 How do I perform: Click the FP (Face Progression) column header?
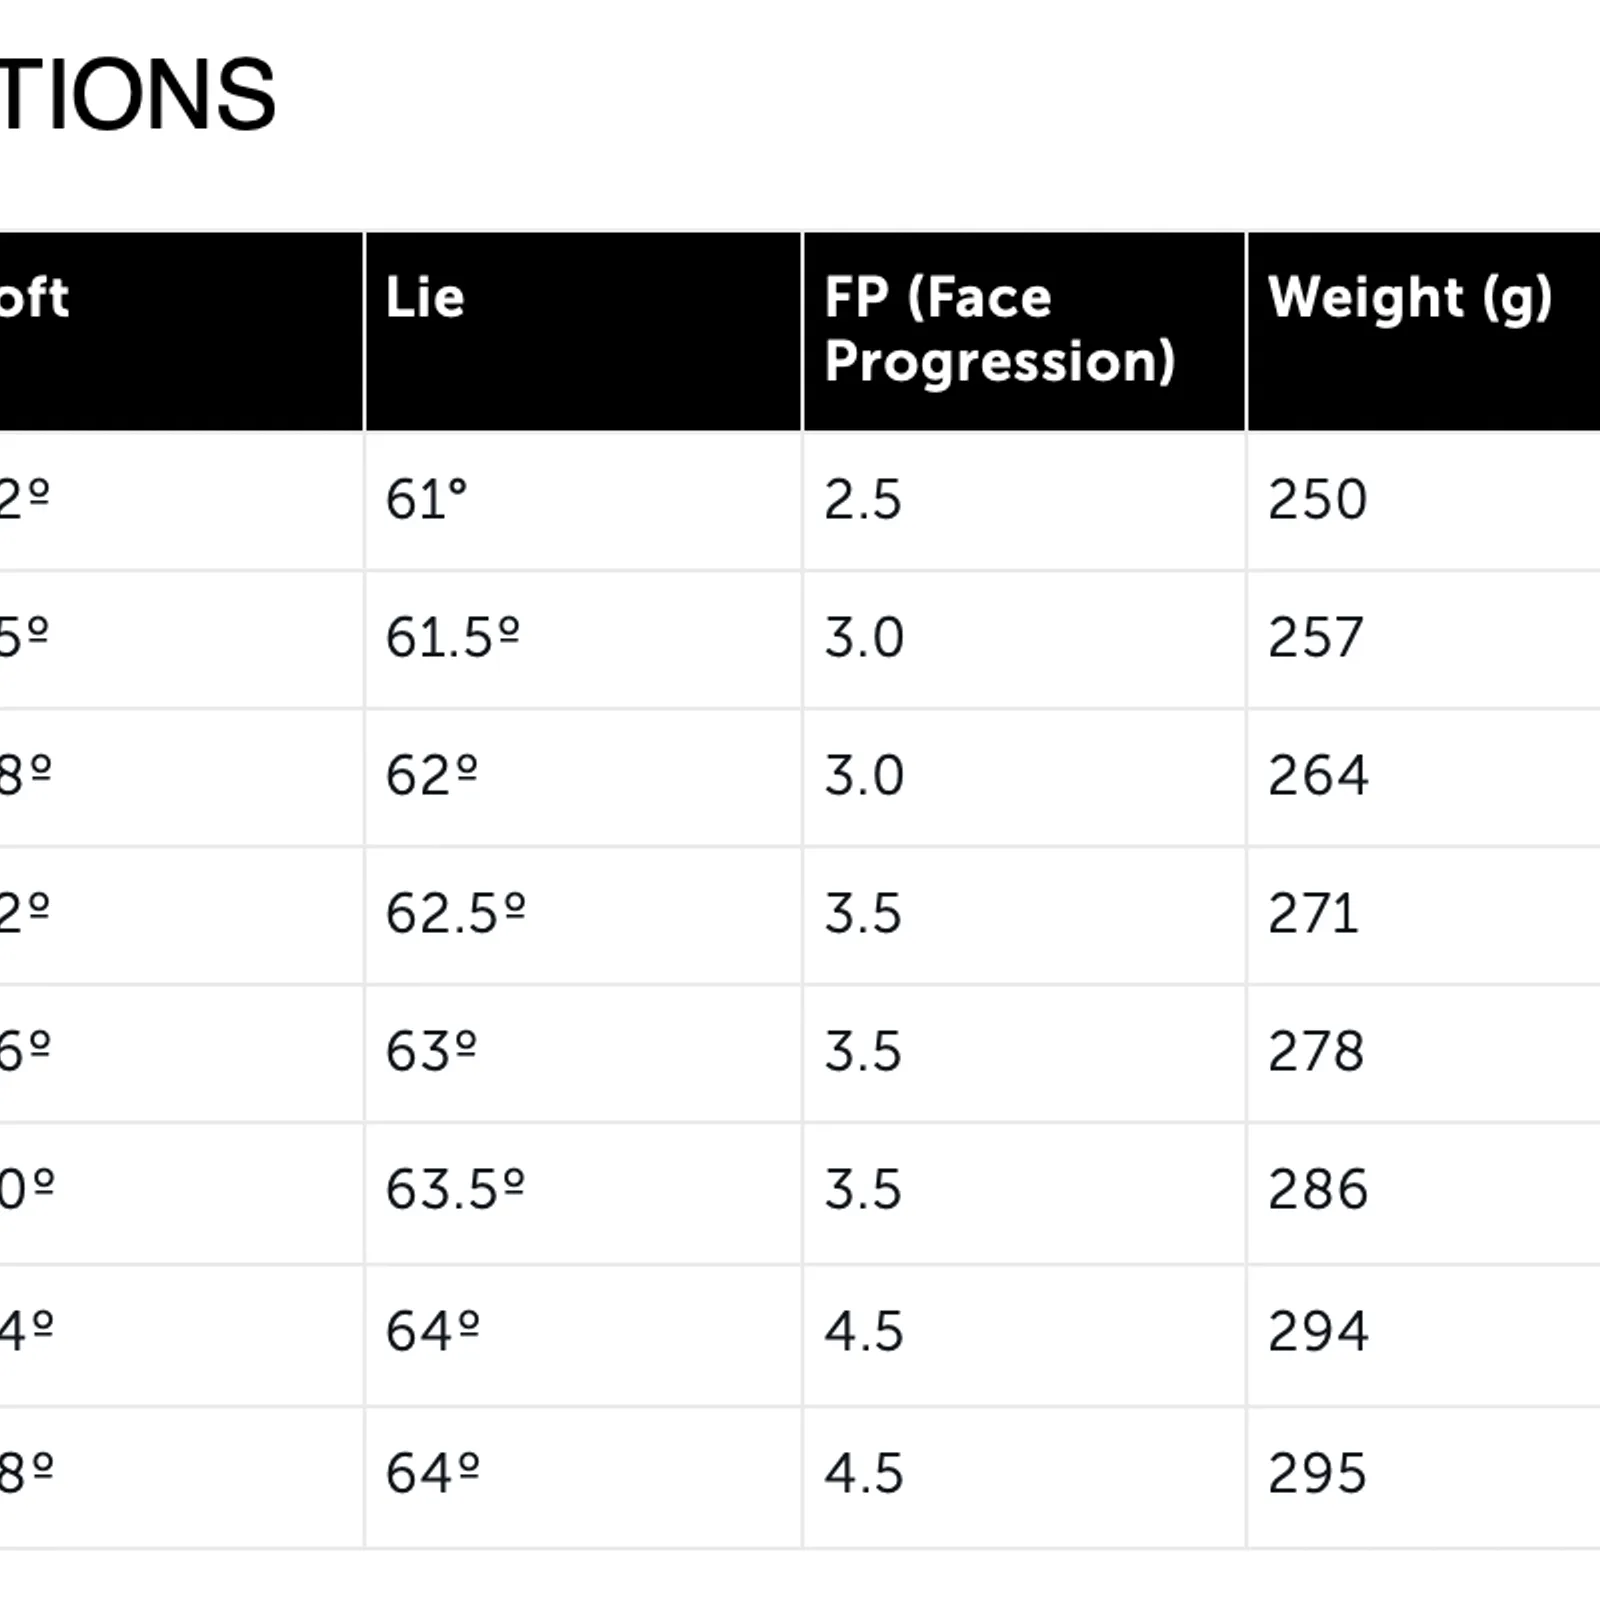pos(999,329)
